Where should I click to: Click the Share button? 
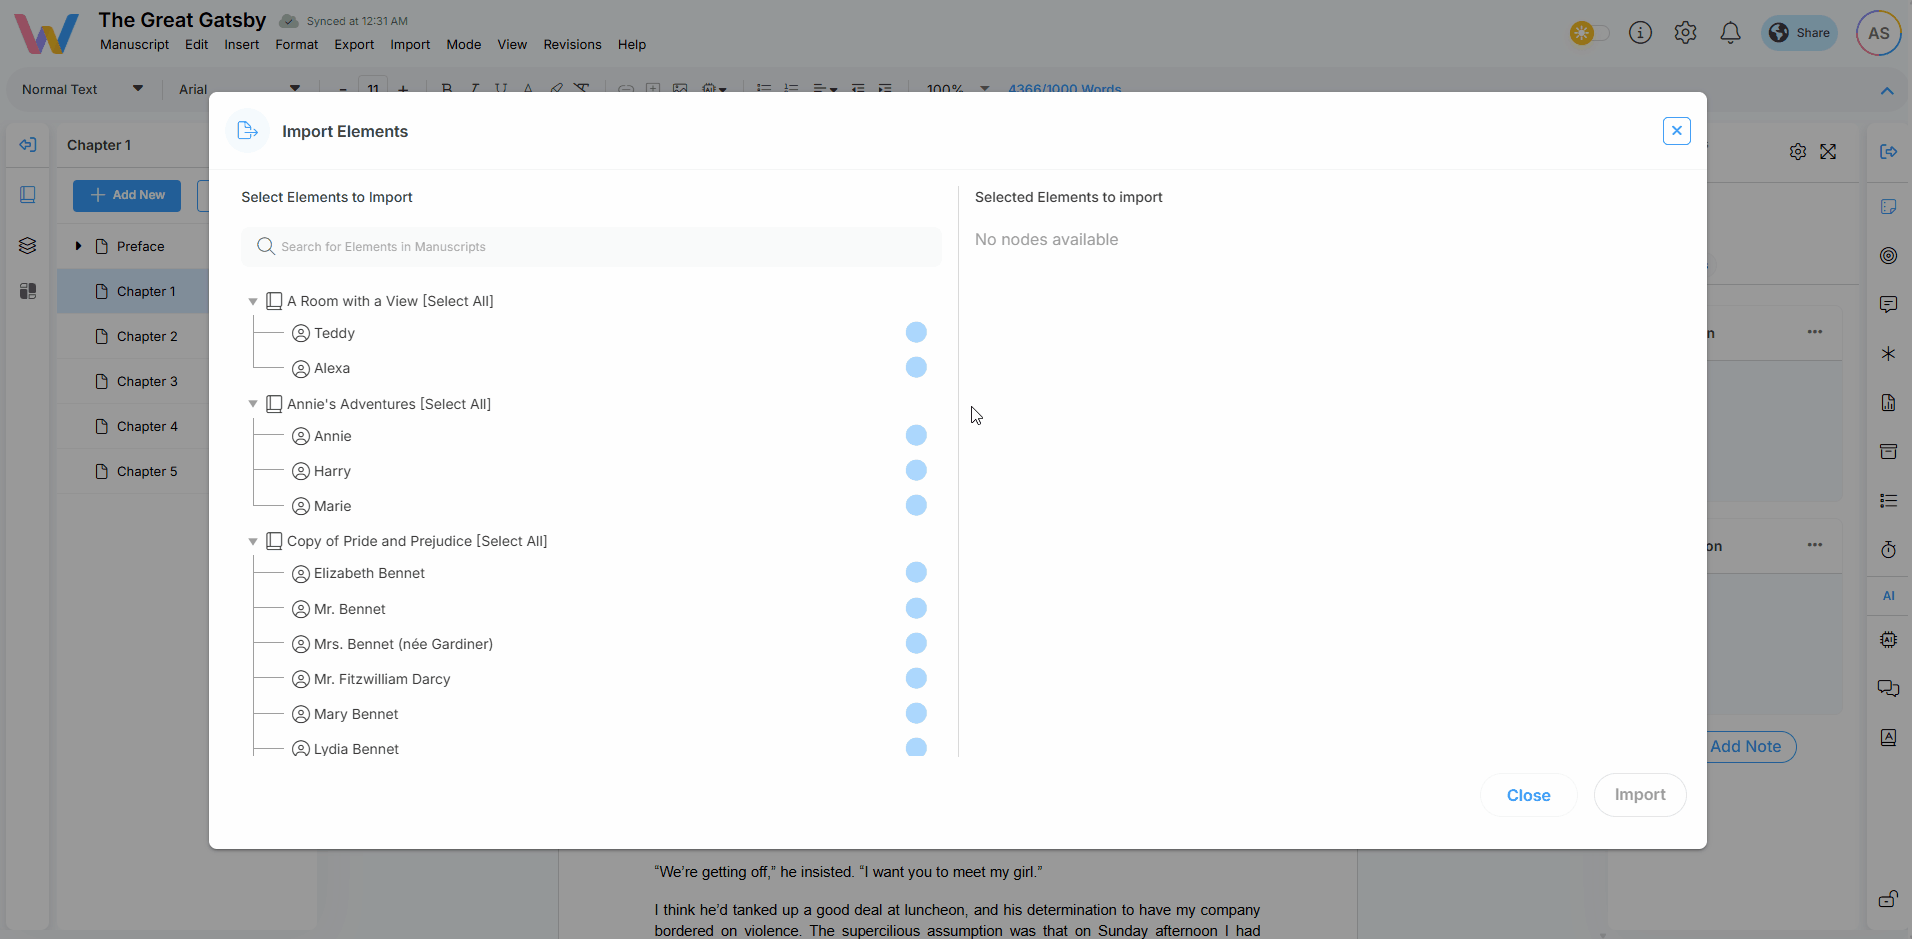[1800, 33]
